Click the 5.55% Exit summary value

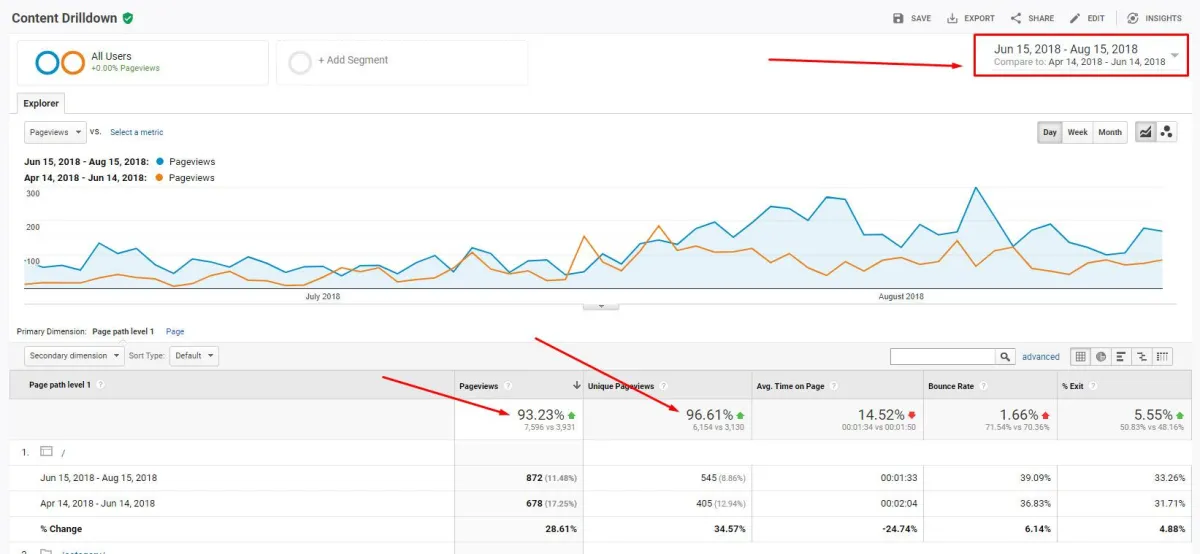1153,414
